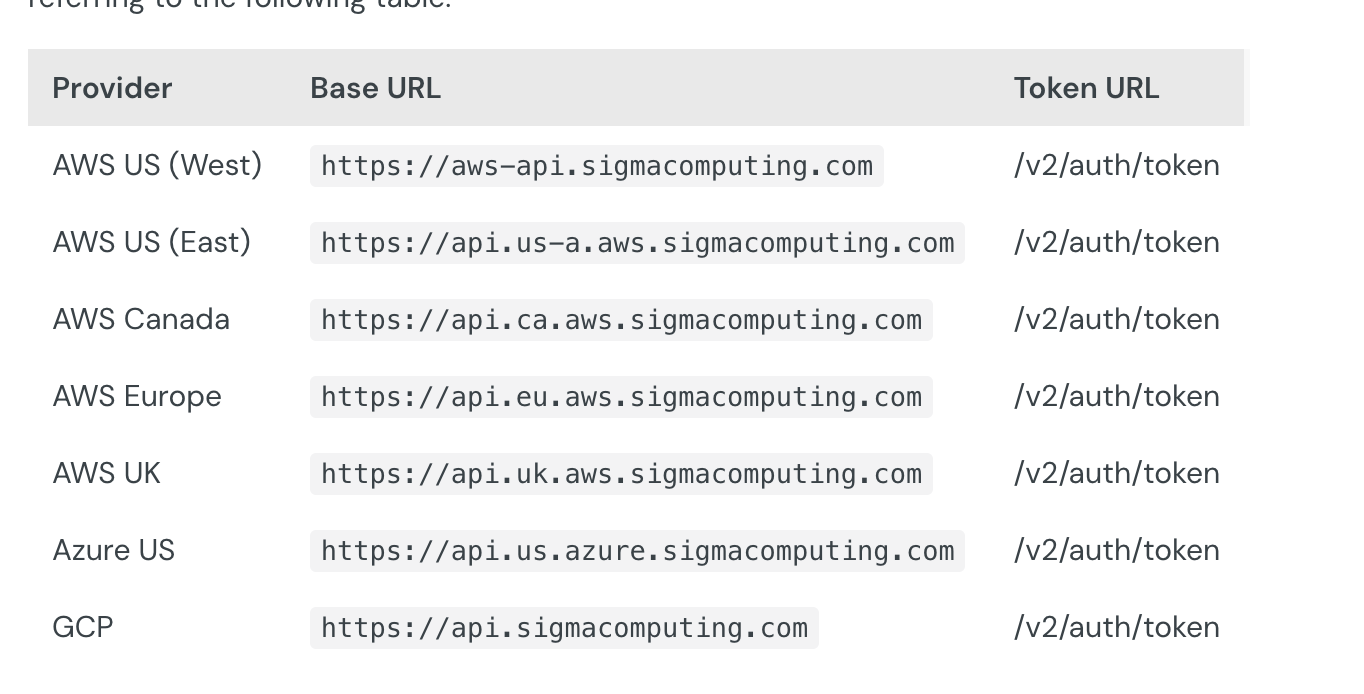Click the AWS Europe base URL code
The width and height of the screenshot is (1364, 694).
point(621,397)
